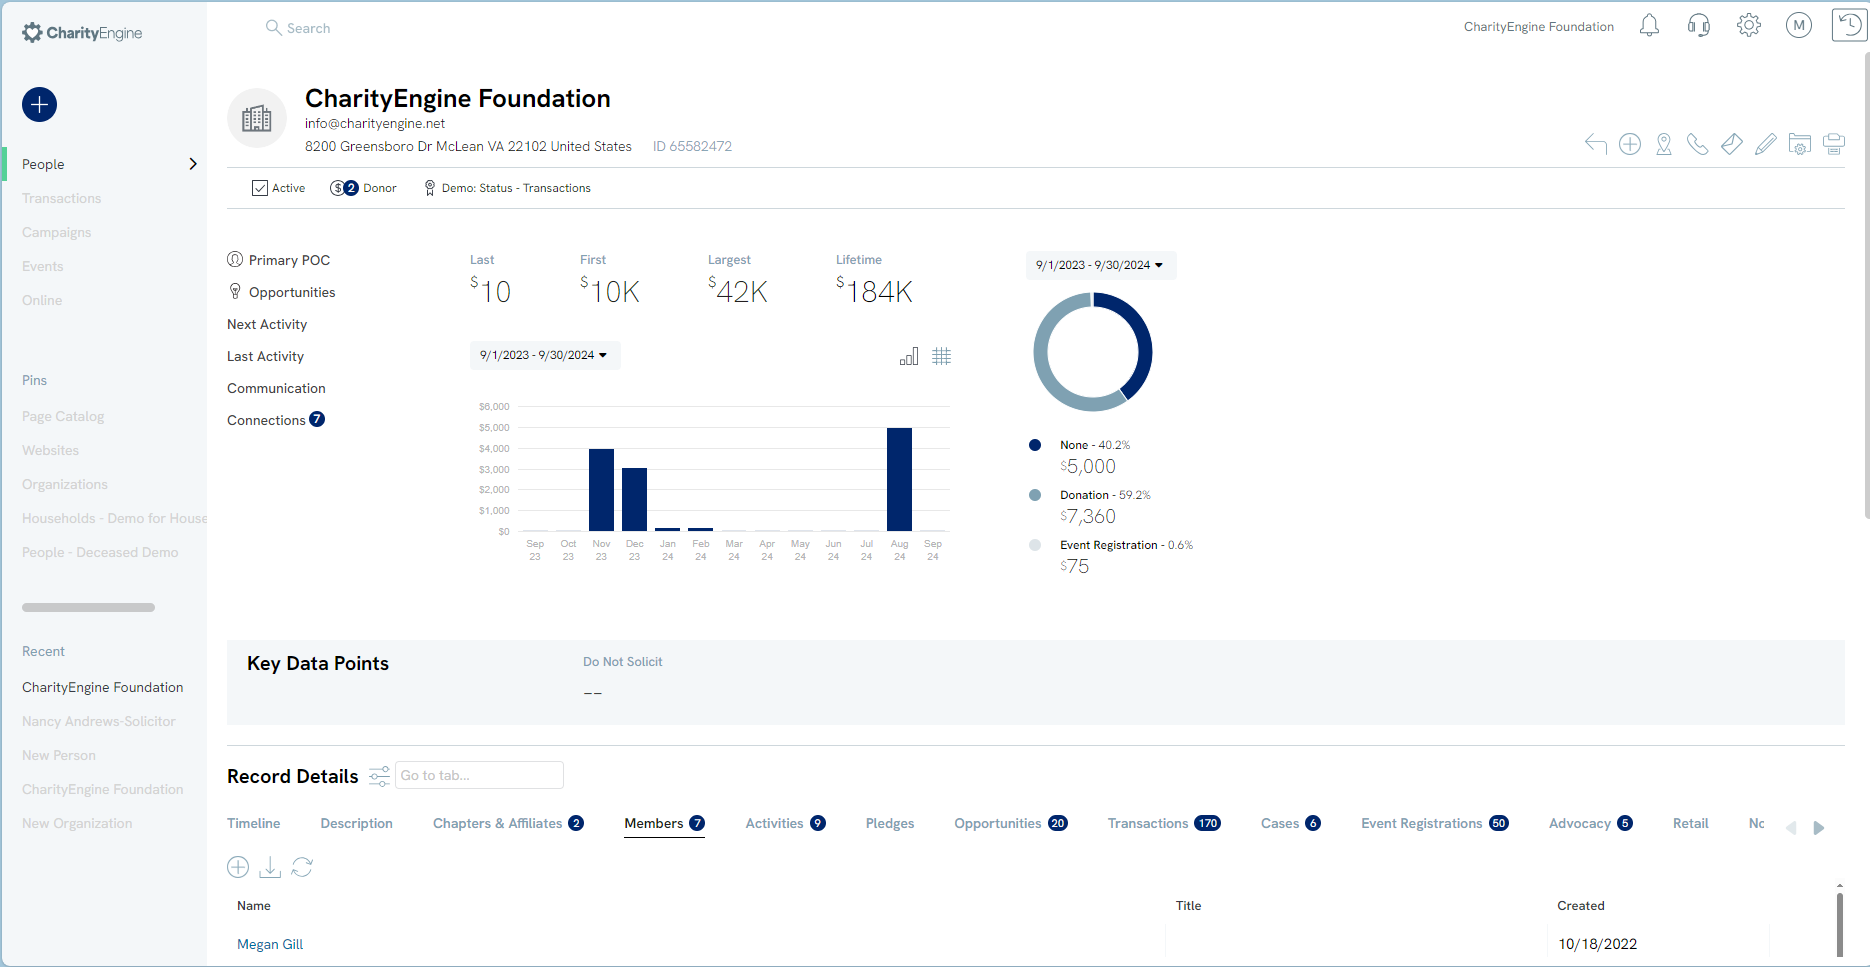Click the Aug 24 bar in chart
The image size is (1870, 967).
coord(899,479)
